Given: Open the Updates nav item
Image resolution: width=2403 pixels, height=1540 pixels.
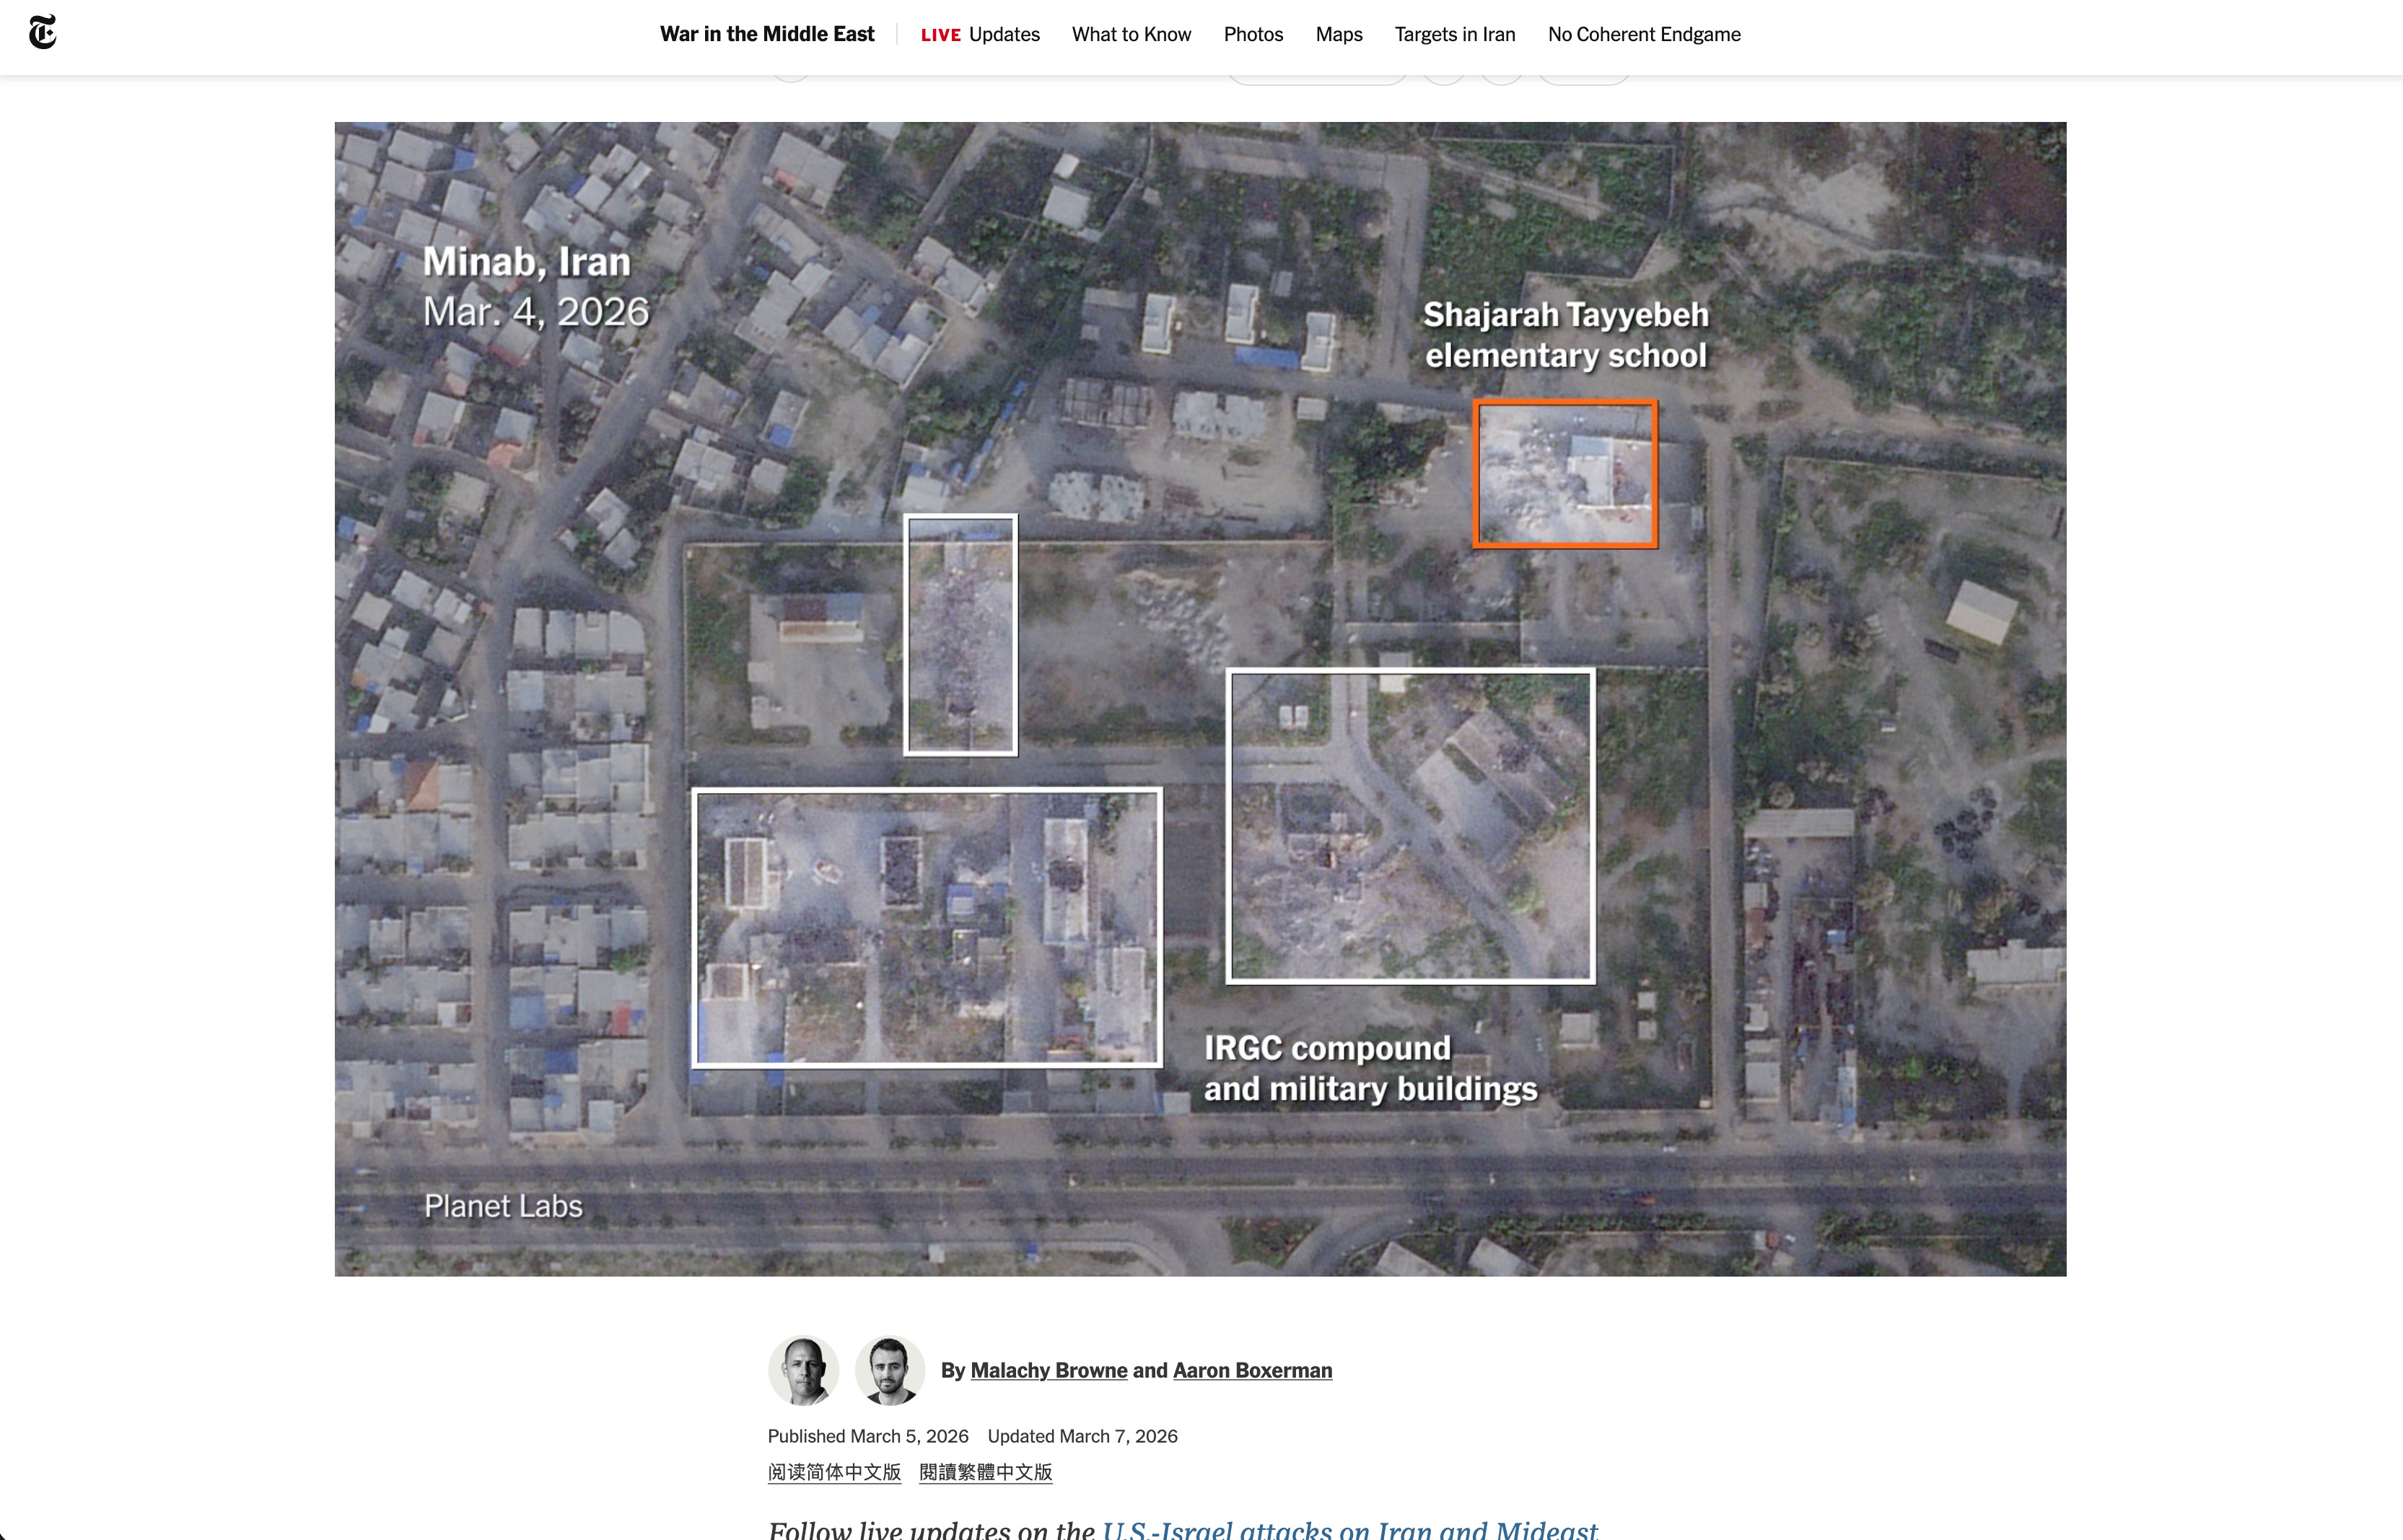Looking at the screenshot, I should (1004, 34).
